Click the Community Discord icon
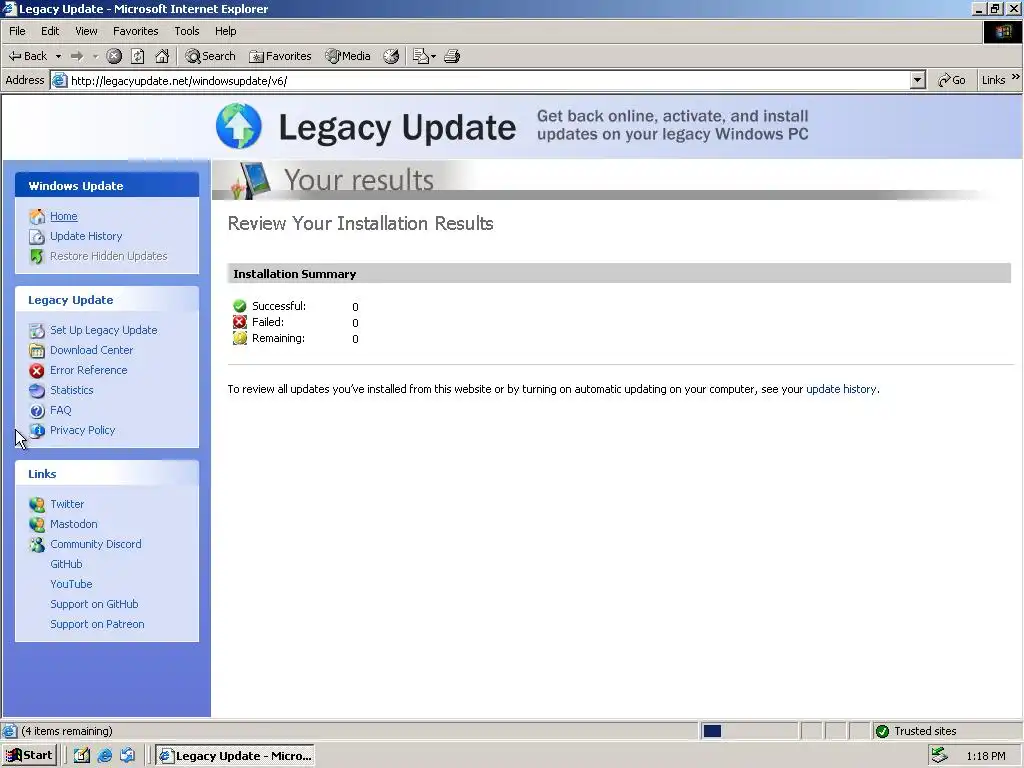1024x768 pixels. (x=37, y=545)
